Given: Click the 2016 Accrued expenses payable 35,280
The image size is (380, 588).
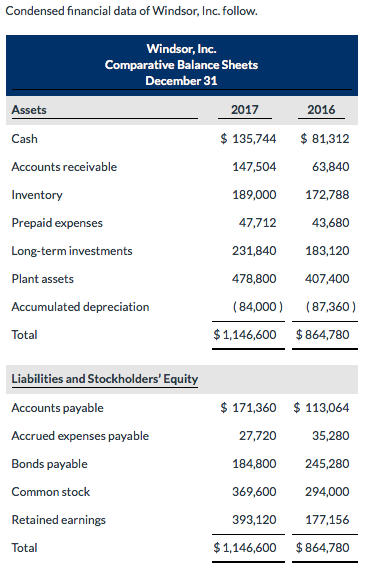Looking at the screenshot, I should pos(330,436).
